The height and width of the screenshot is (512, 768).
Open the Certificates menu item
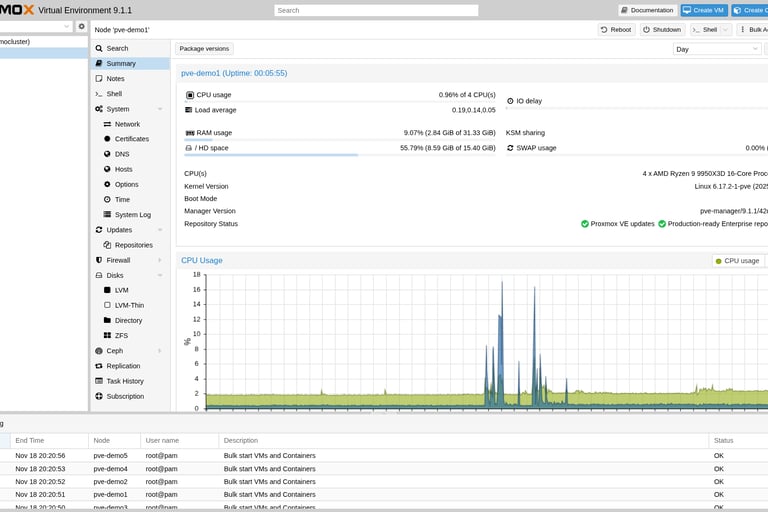tap(130, 139)
